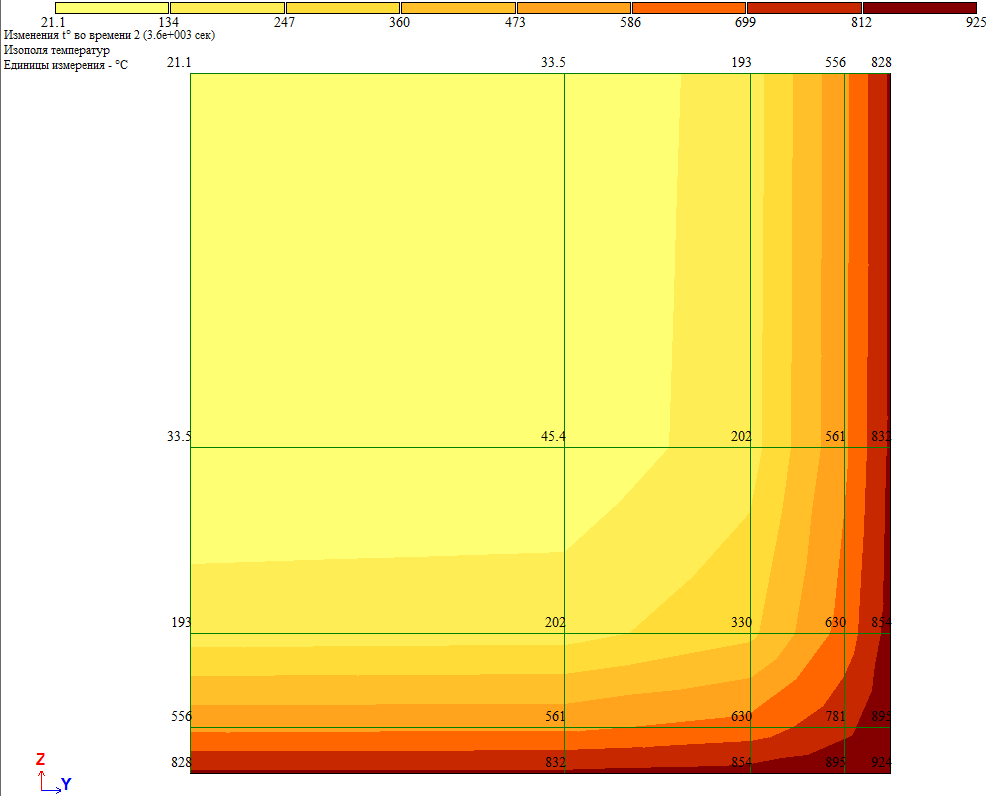Pick the corner node label 924
Image resolution: width=999 pixels, height=796 pixels.
point(880,763)
